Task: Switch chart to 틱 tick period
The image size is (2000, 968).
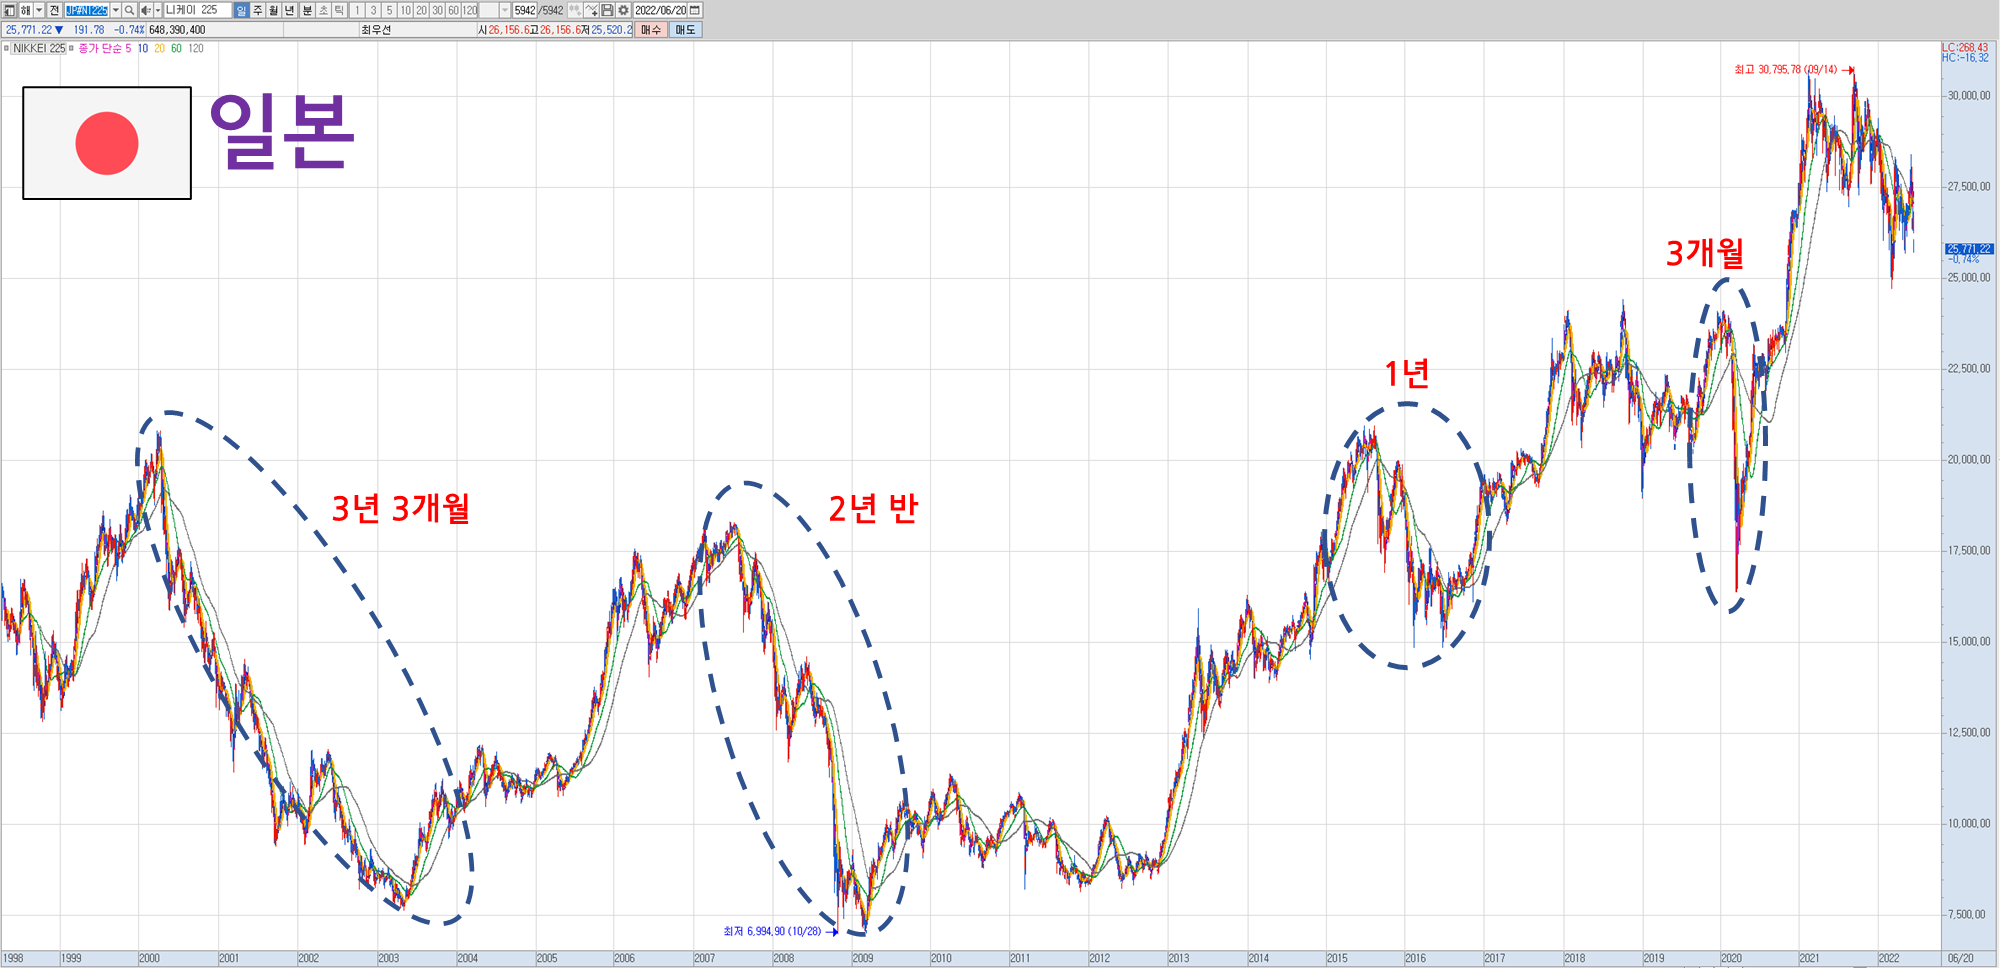Action: 339,10
